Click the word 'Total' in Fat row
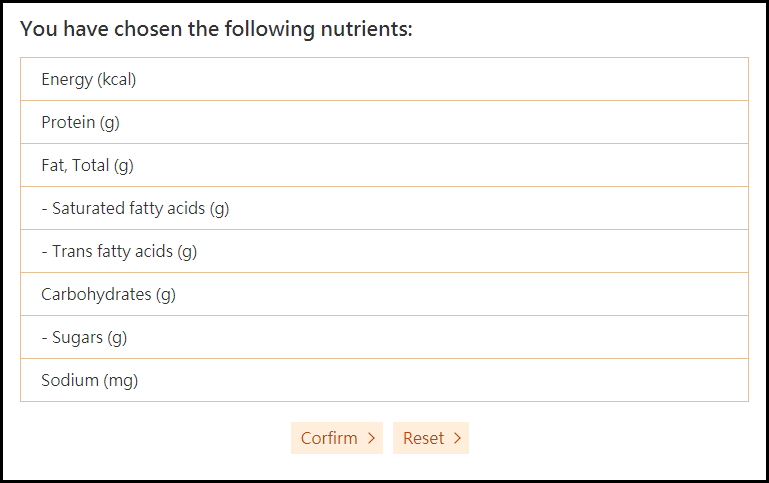This screenshot has width=769, height=483. pyautogui.click(x=91, y=166)
